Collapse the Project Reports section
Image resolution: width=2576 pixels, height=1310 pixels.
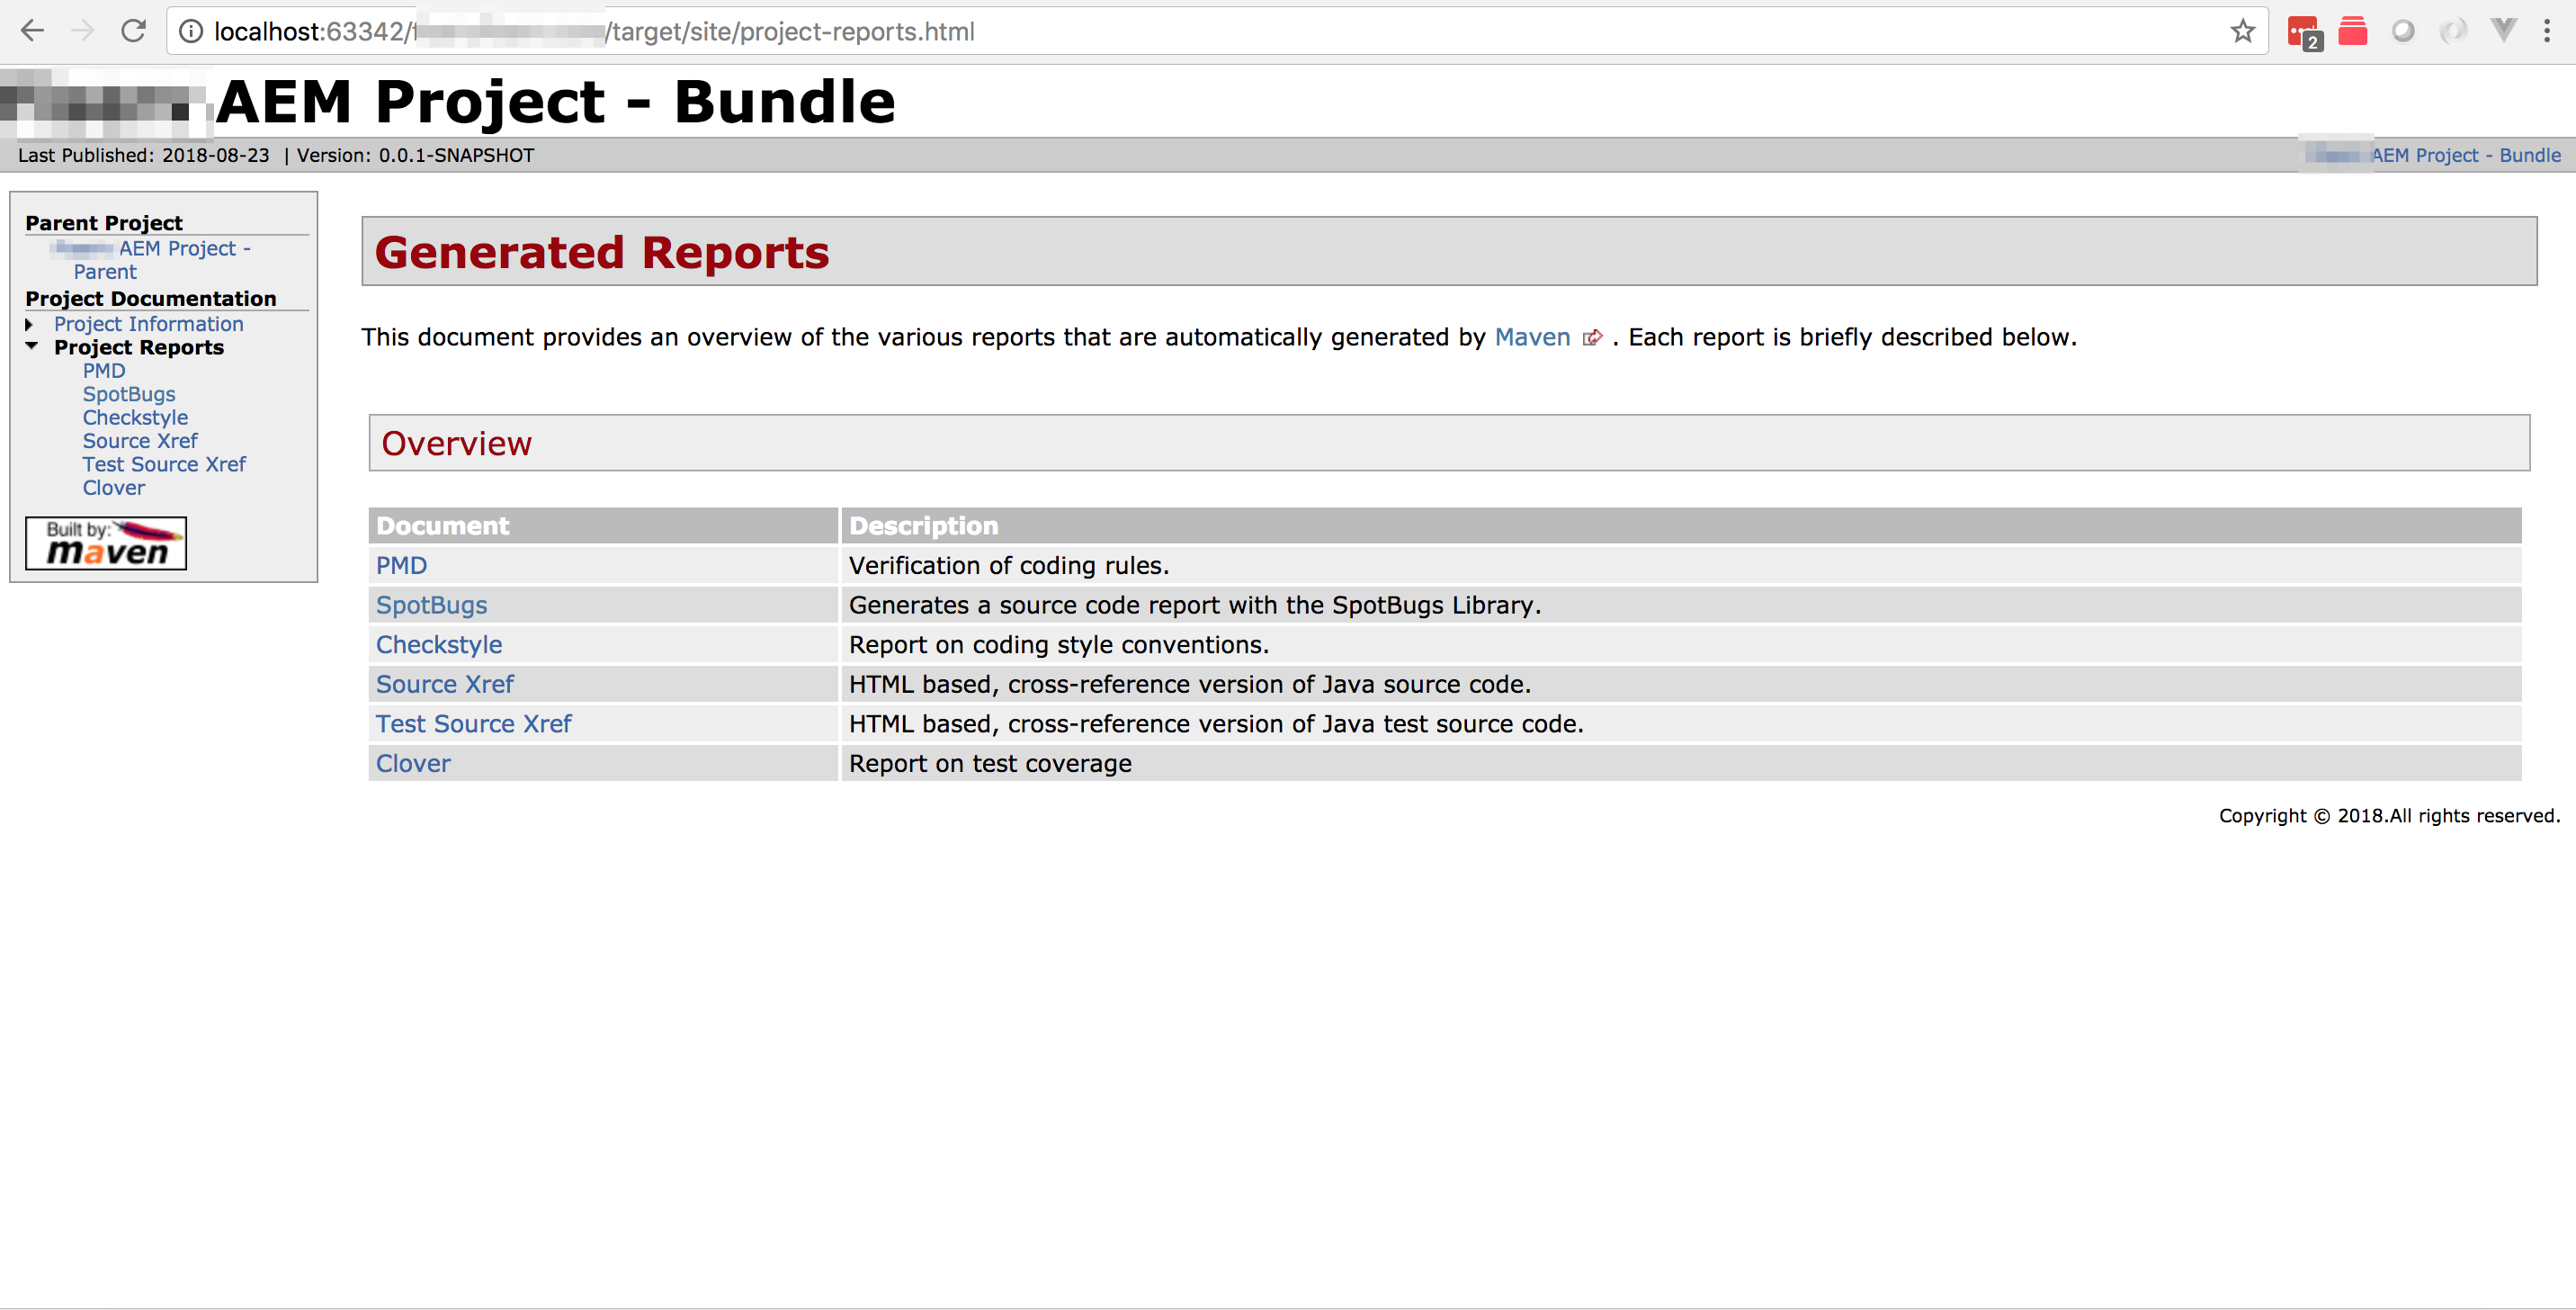tap(31, 346)
